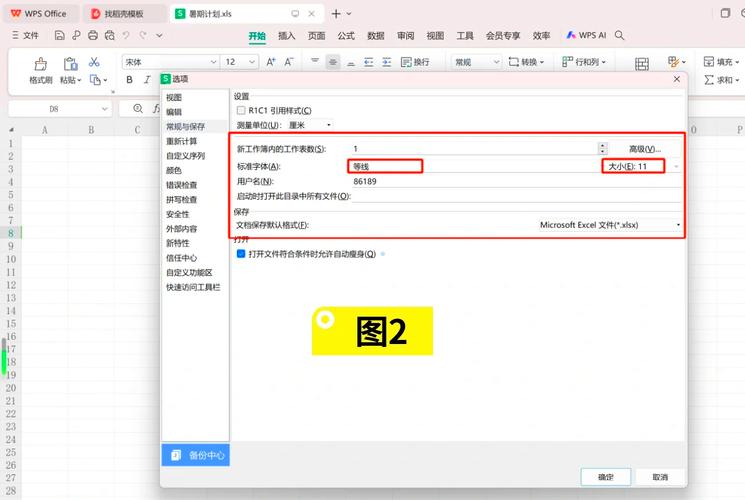
Task: Select 重新计算 in options sidebar
Action: 181,141
